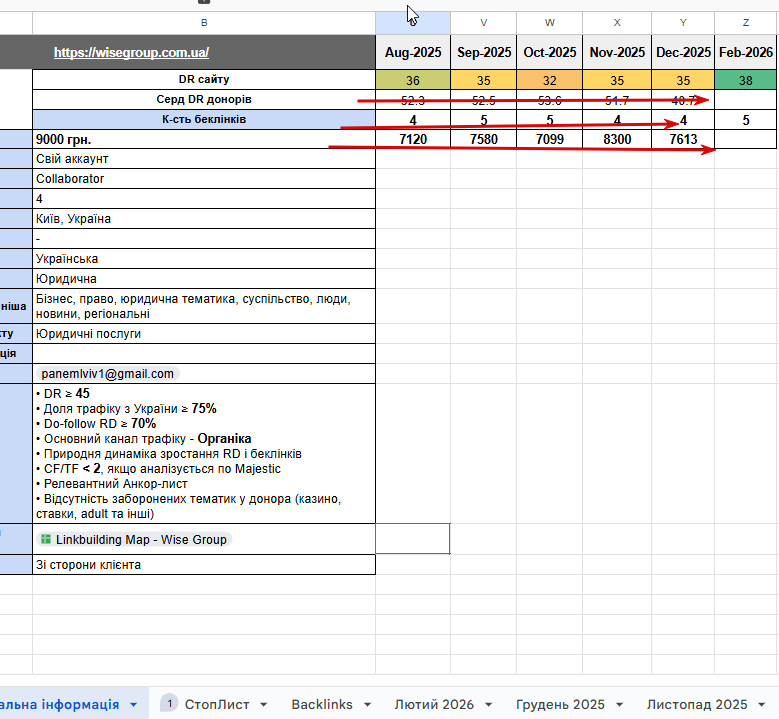Select the Dec-2025 header cell
Viewport: 779px width, 719px height.
coord(683,52)
